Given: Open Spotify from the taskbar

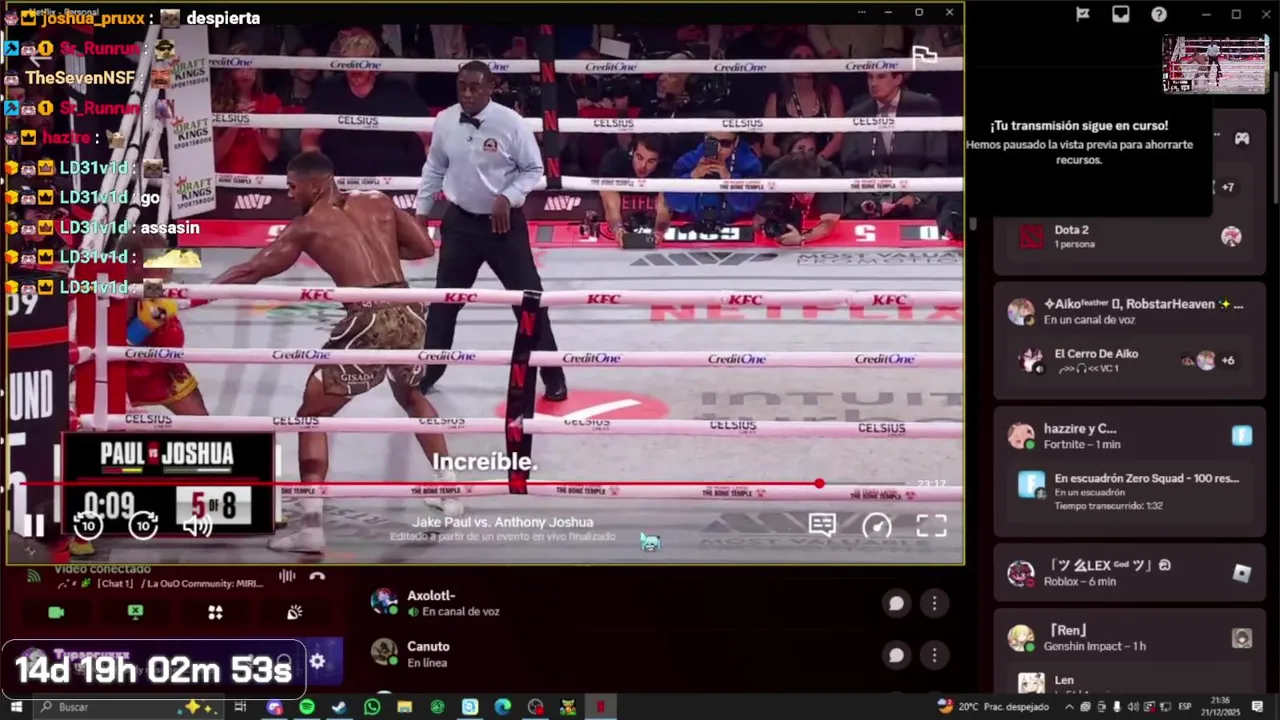Looking at the screenshot, I should click(306, 707).
